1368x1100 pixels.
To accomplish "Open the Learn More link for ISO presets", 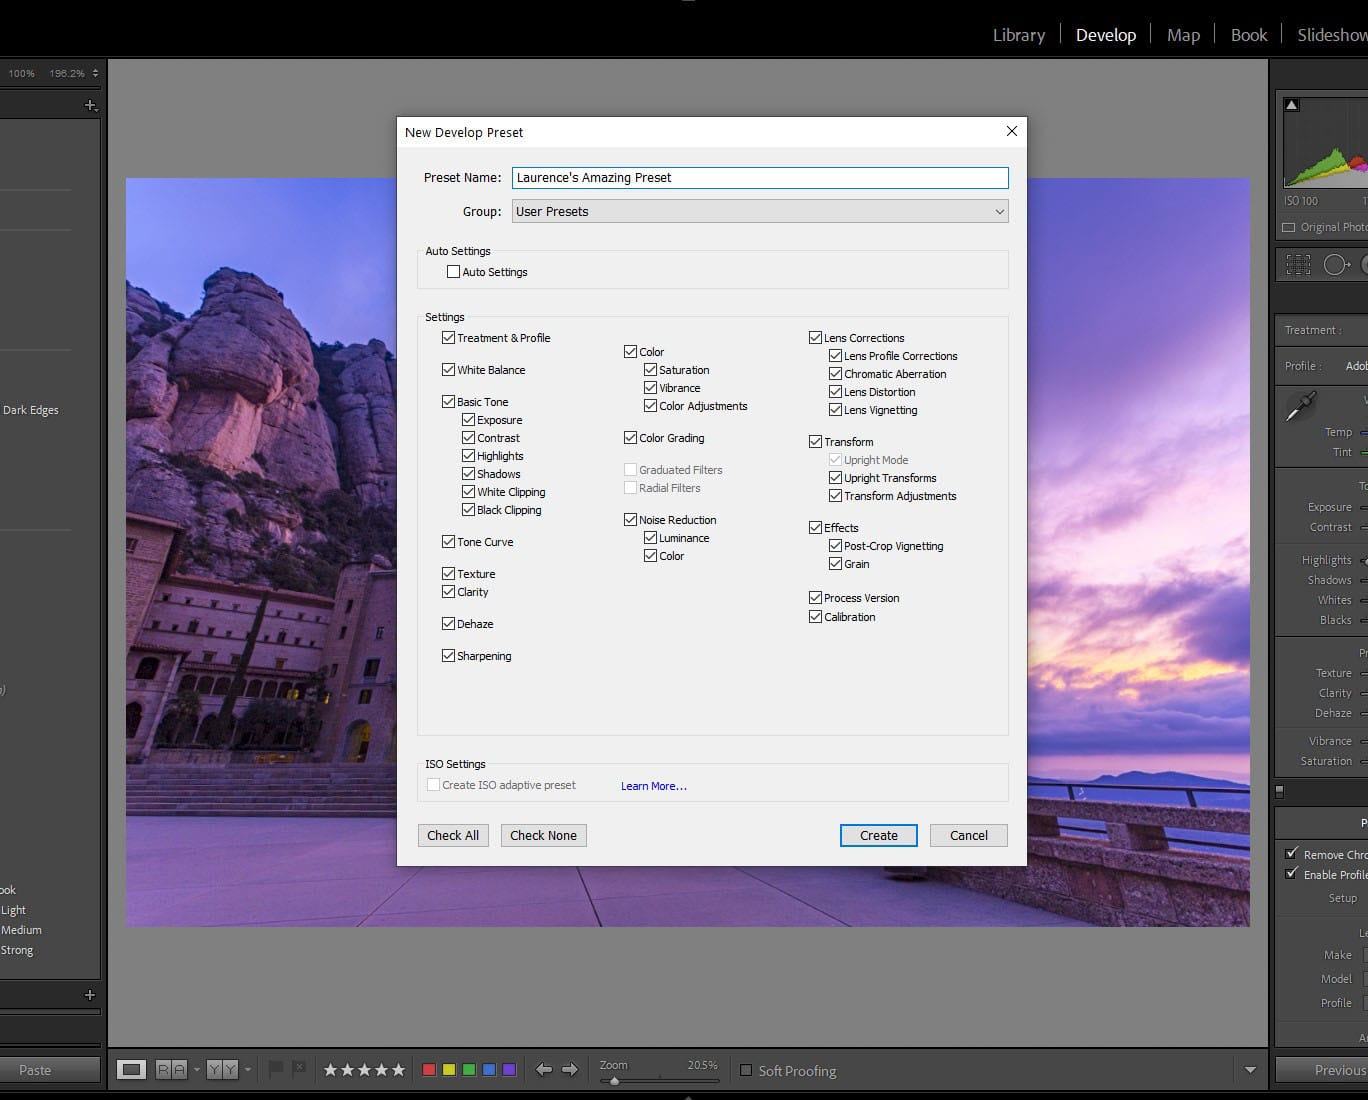I will point(653,786).
